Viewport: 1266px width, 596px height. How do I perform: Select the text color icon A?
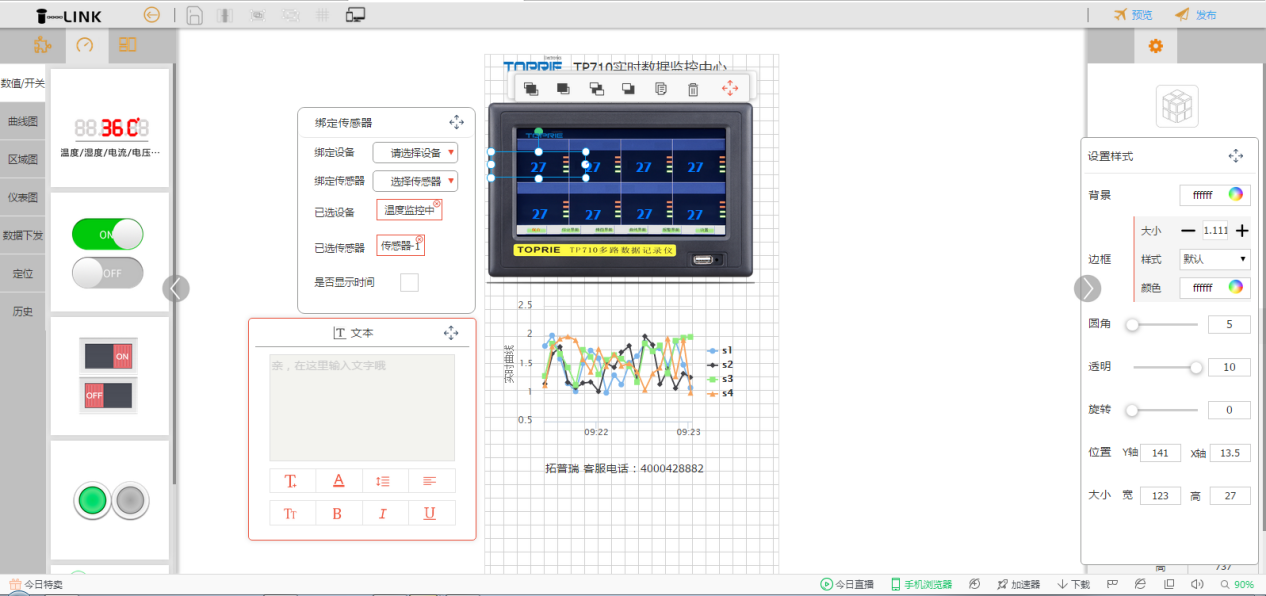coord(338,480)
